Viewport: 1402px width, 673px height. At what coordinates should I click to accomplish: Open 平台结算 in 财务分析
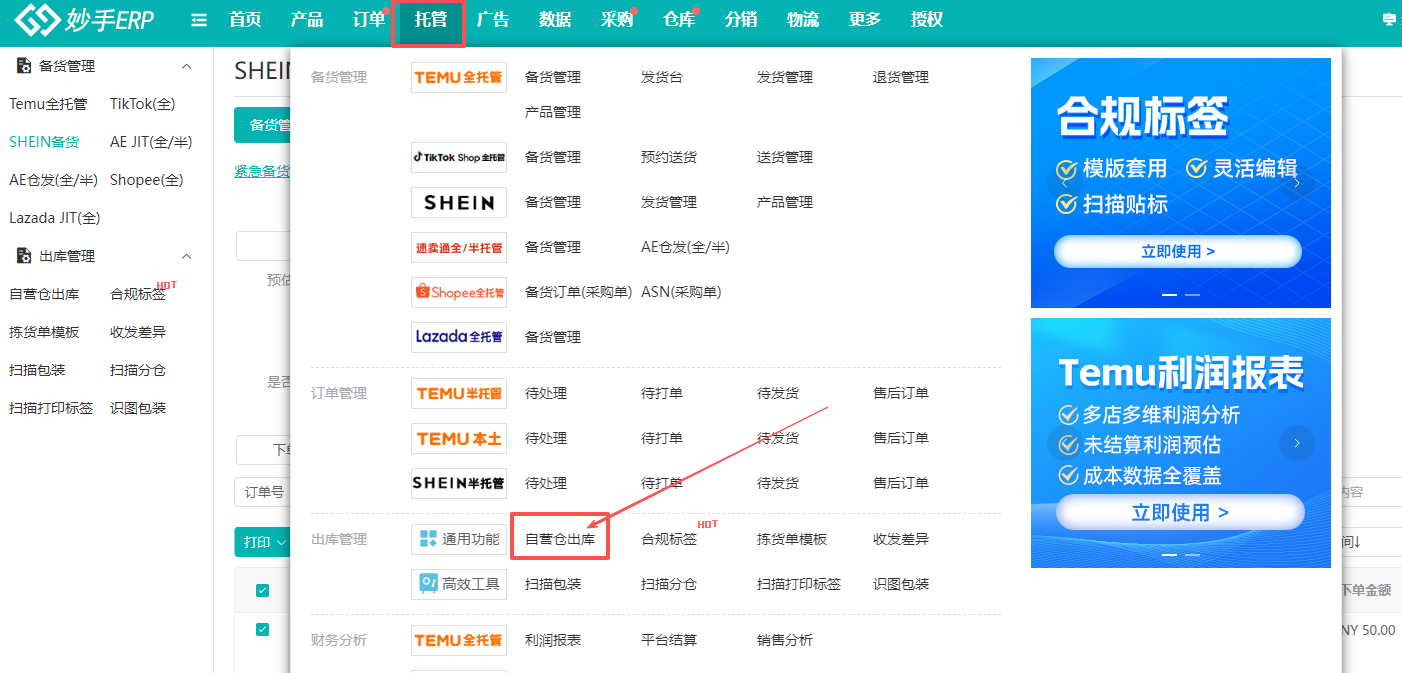[x=669, y=640]
